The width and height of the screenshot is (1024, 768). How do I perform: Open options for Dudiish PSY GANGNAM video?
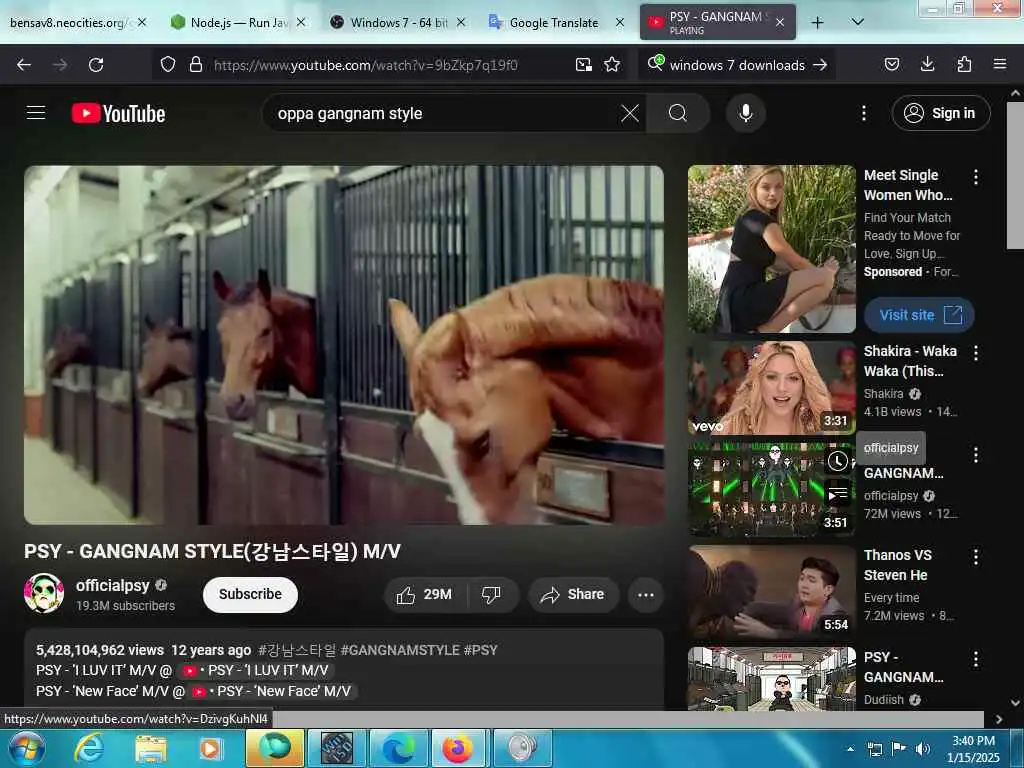976,659
